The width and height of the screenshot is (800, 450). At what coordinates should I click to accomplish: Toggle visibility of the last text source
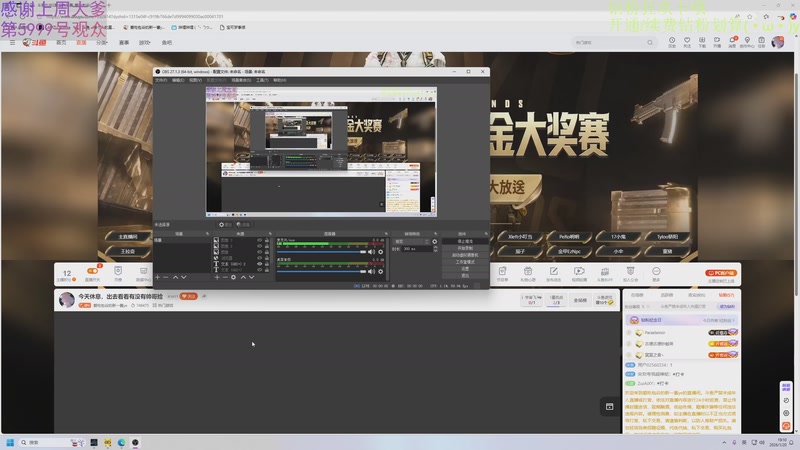(x=259, y=270)
